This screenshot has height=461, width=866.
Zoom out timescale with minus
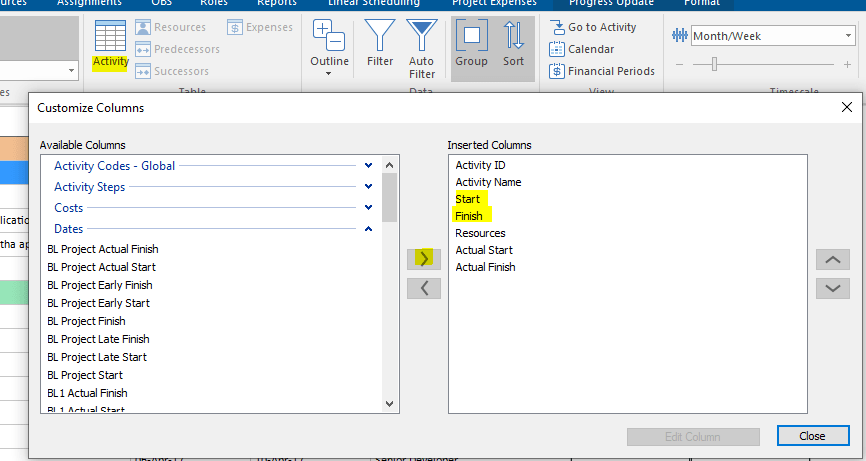click(679, 65)
